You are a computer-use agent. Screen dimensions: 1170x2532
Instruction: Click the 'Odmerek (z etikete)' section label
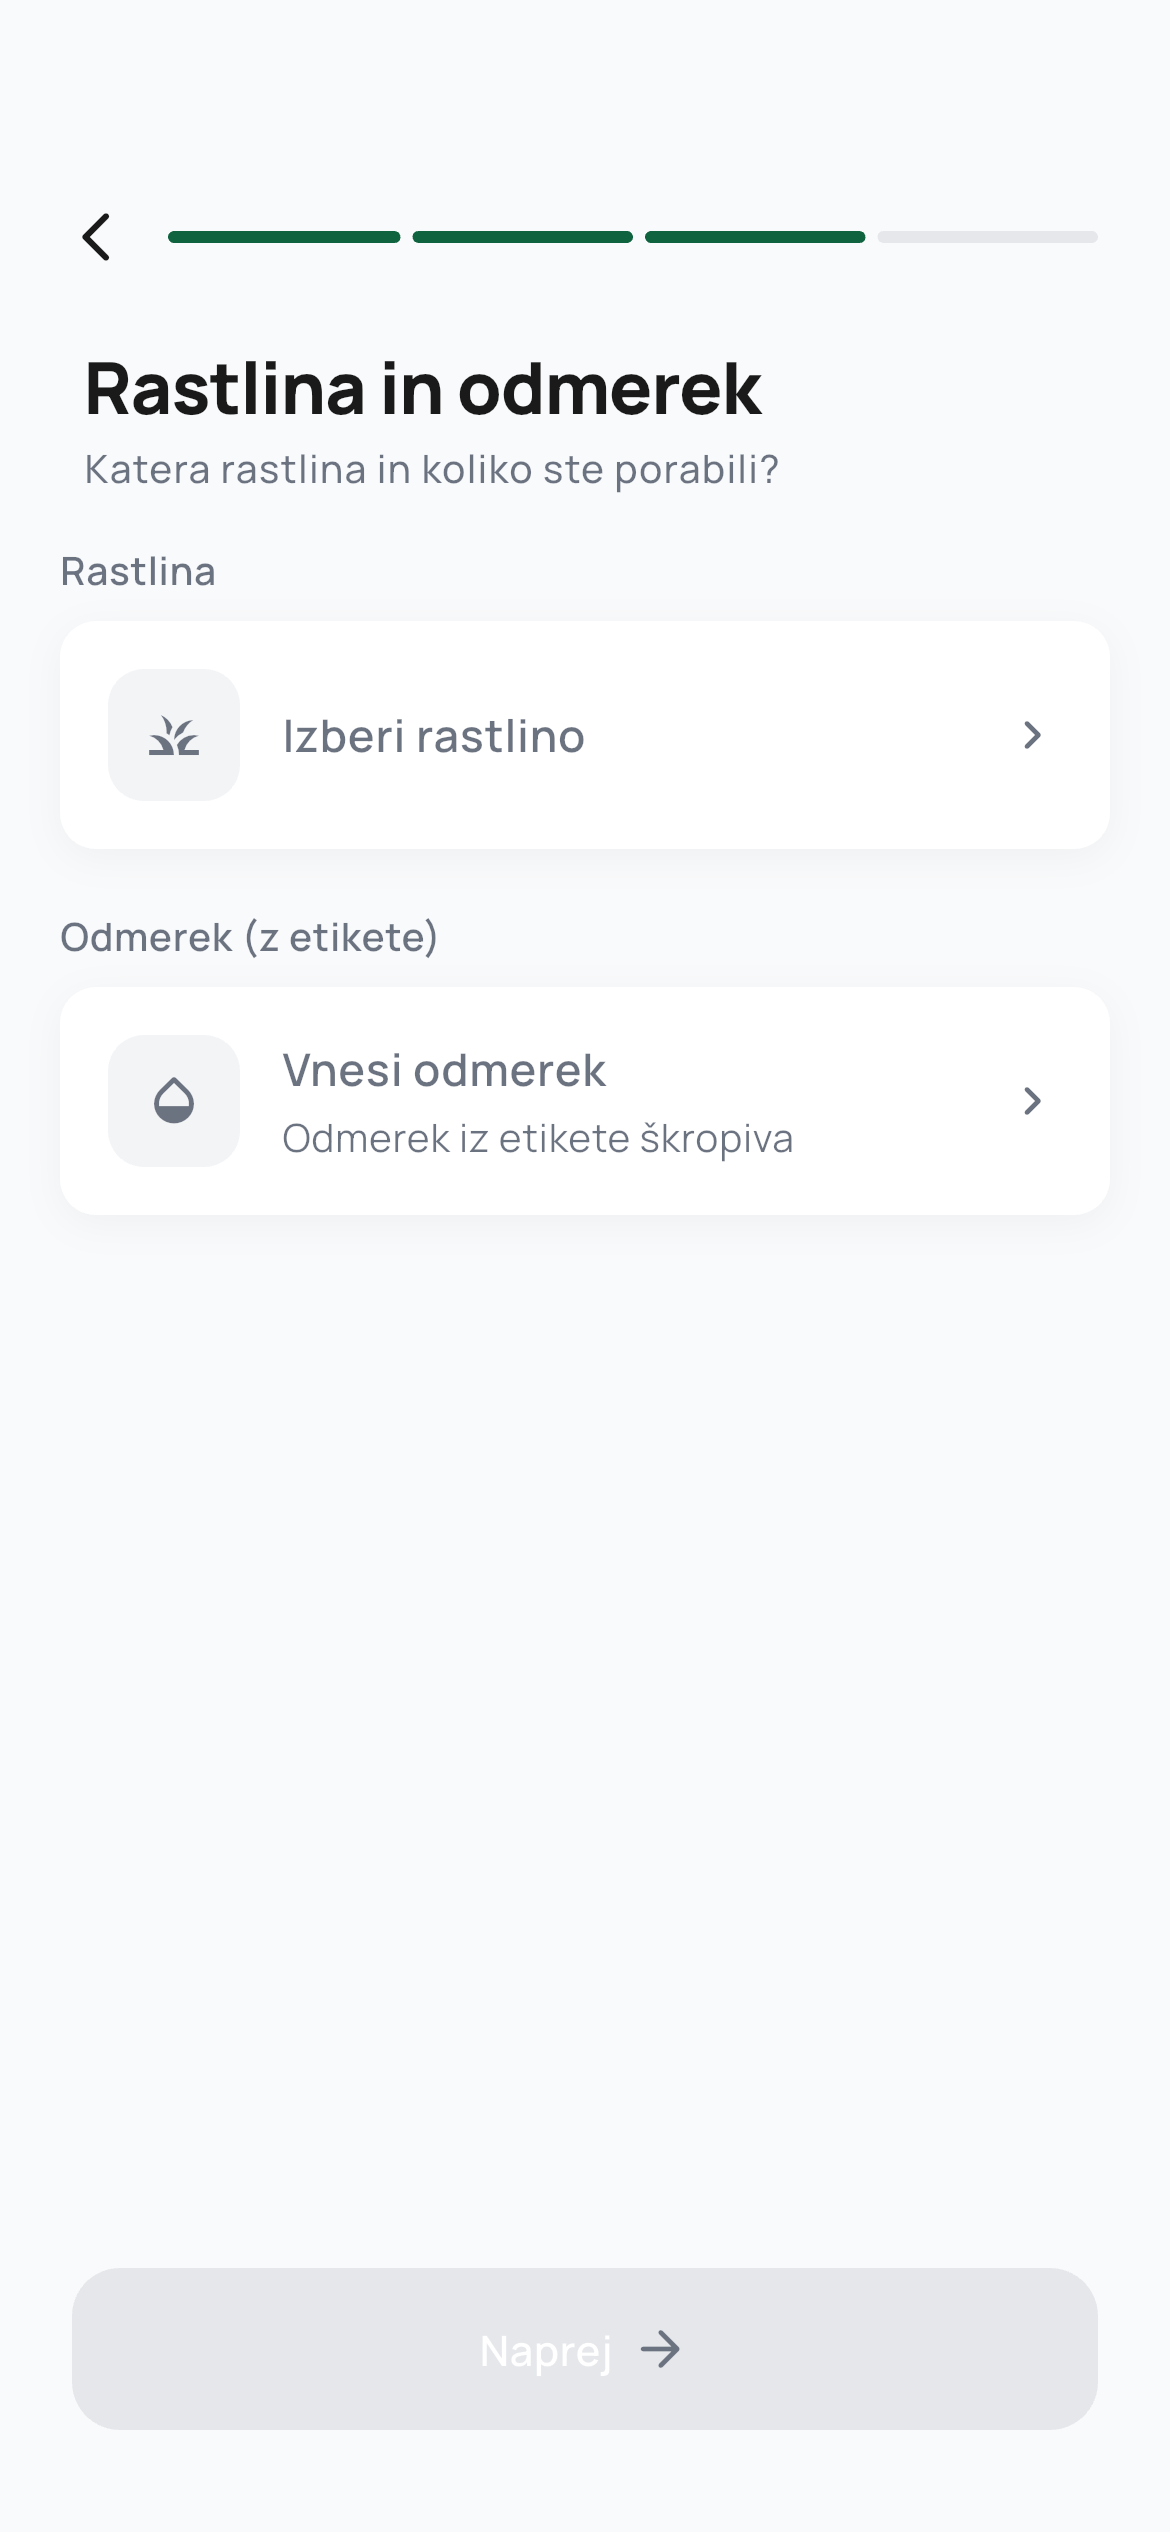[249, 938]
